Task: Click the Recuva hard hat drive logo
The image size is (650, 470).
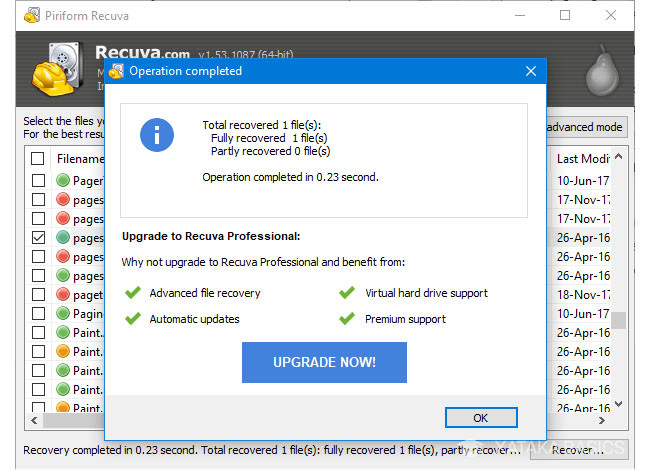Action: (58, 69)
